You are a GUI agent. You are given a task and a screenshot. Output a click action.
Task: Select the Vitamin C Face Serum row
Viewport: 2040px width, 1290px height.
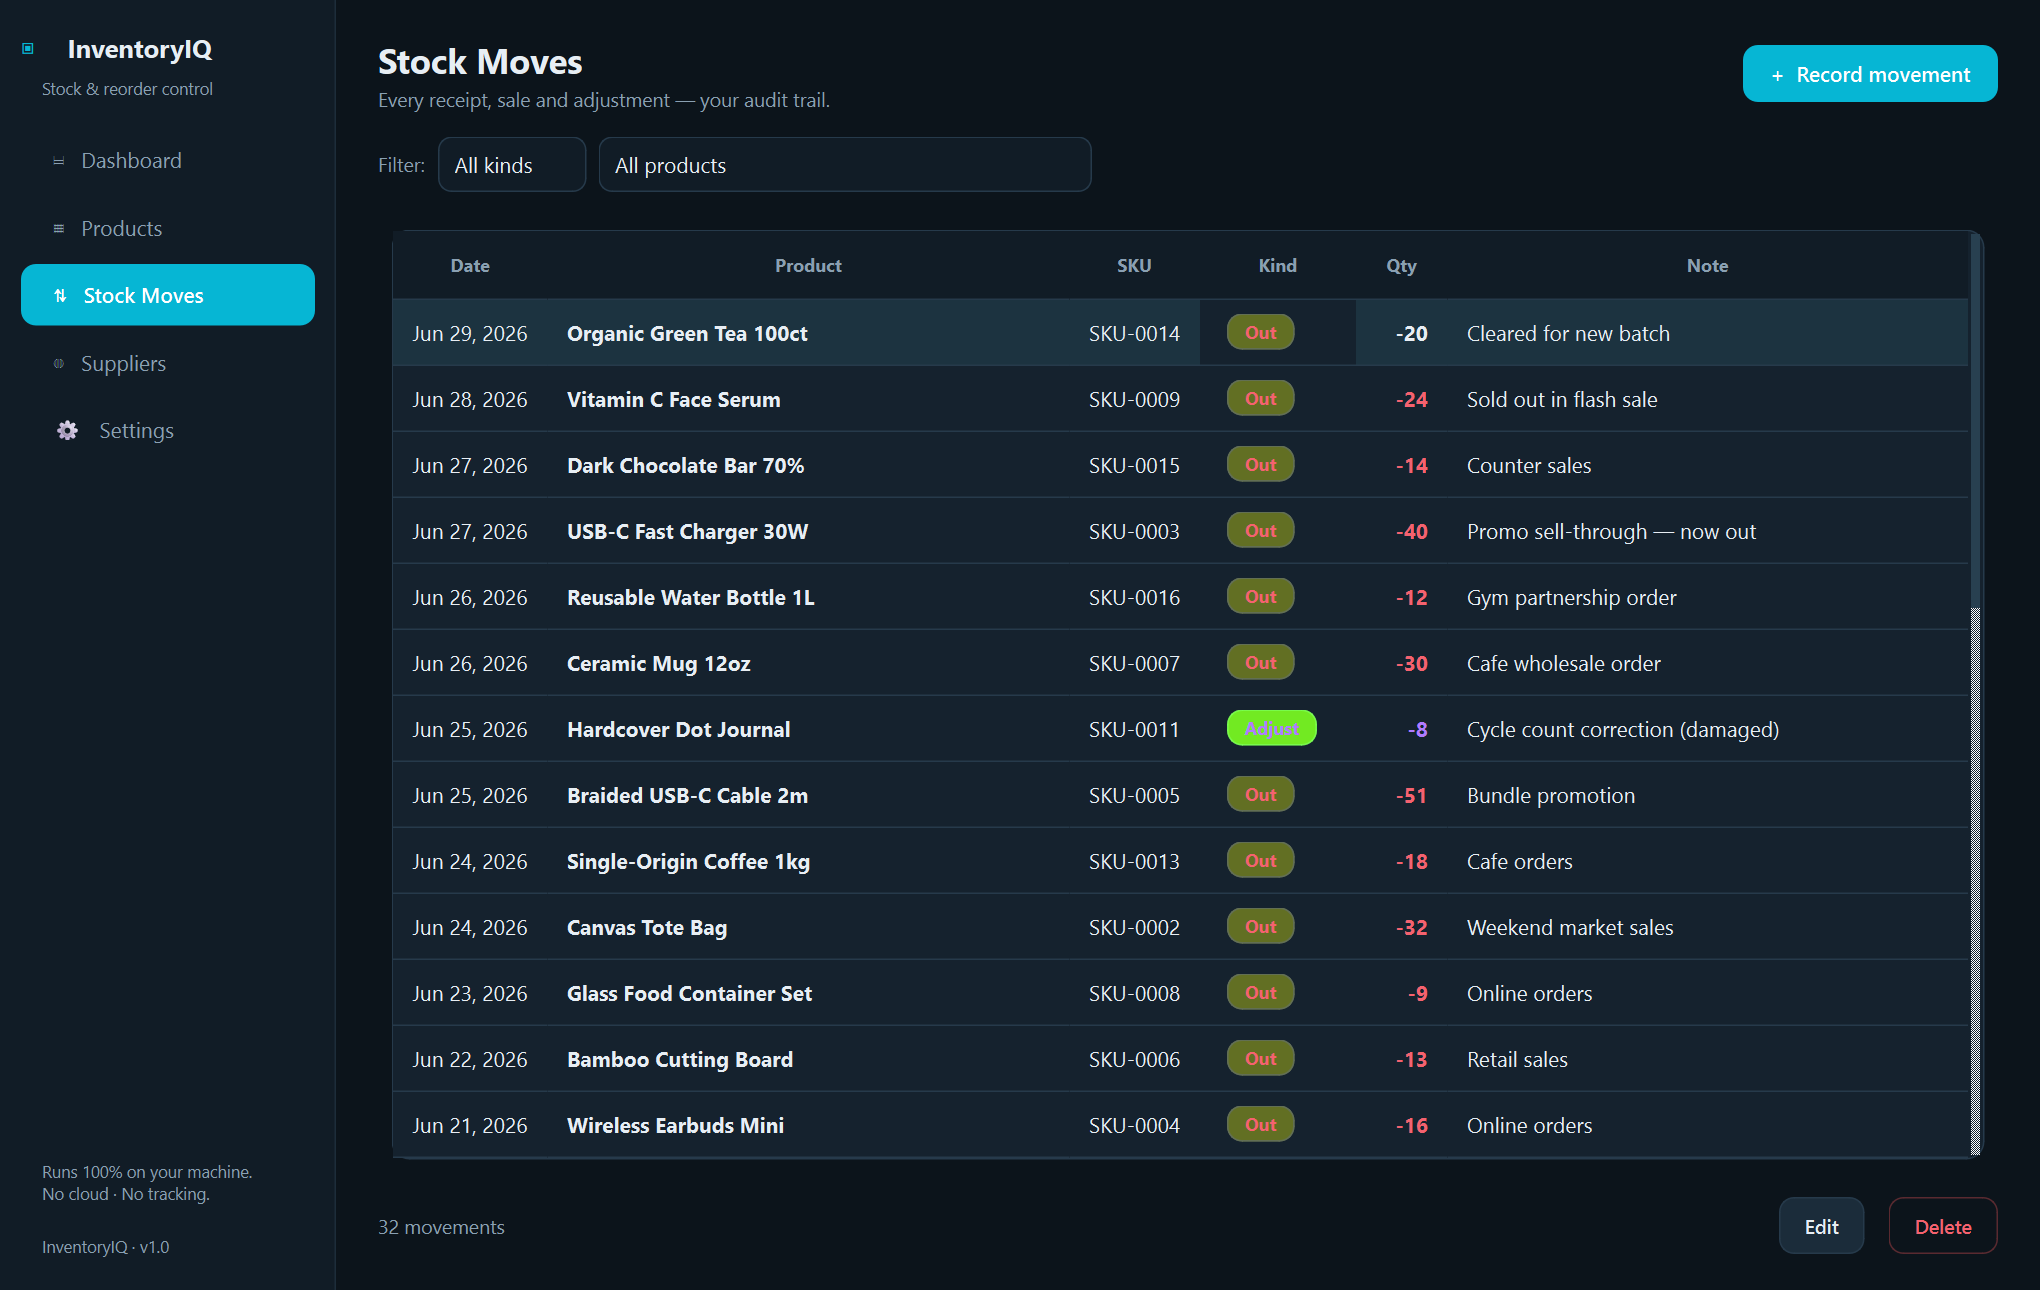pos(1180,399)
